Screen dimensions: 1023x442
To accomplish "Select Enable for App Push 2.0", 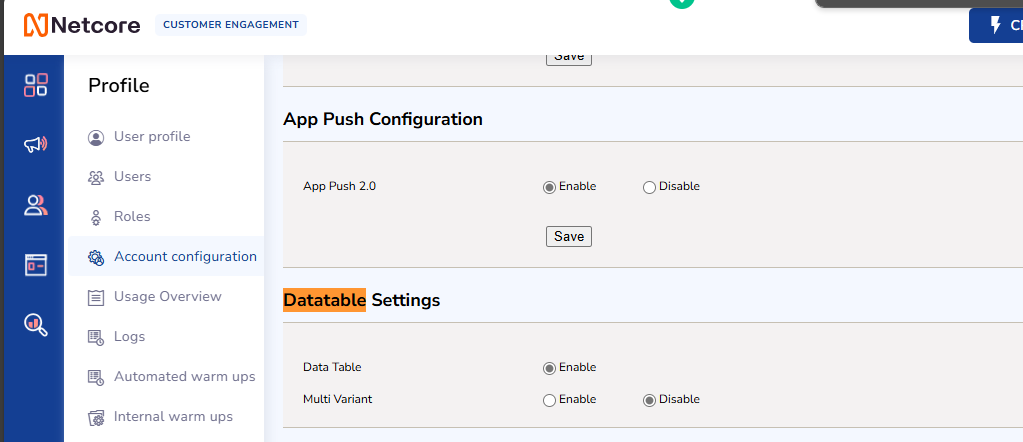I will [549, 187].
